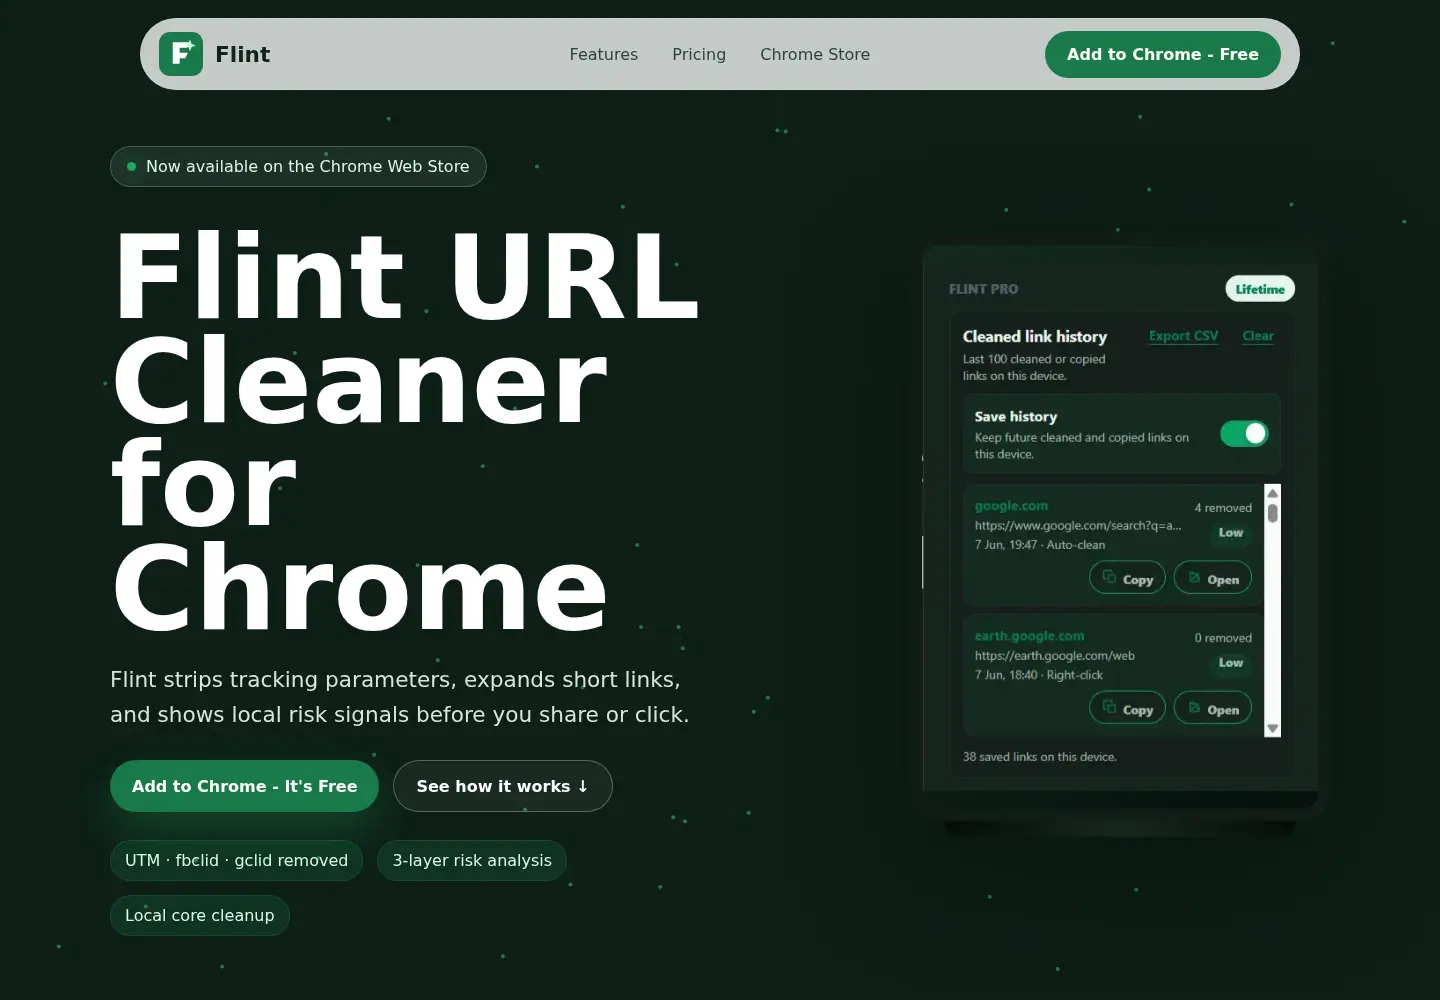Open the google.com cleaned link

click(1213, 579)
